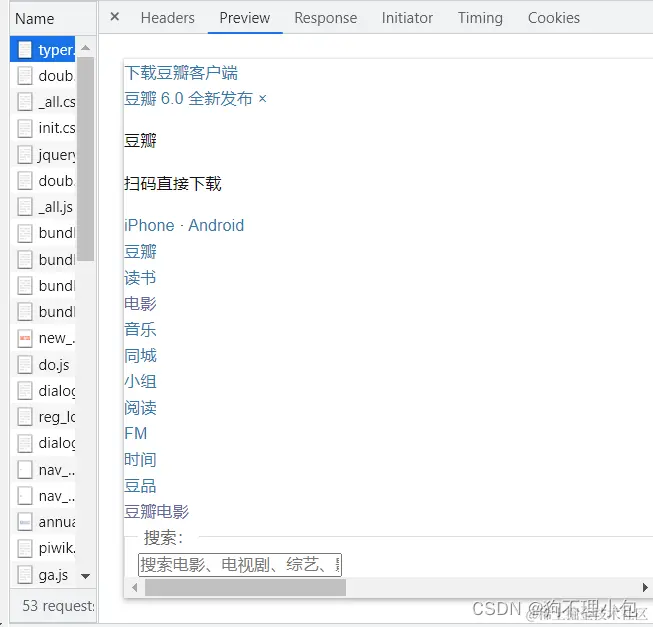Close the request details panel
653x627 pixels.
coord(115,17)
